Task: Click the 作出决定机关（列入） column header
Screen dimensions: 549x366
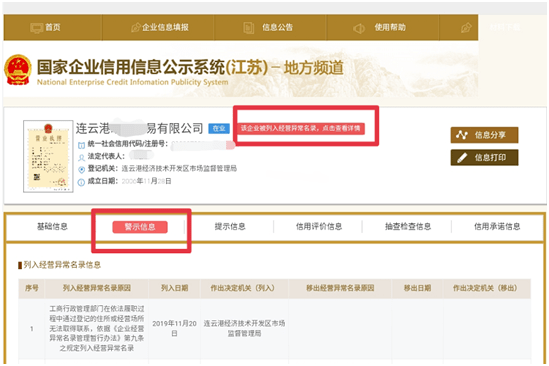Action: click(244, 288)
